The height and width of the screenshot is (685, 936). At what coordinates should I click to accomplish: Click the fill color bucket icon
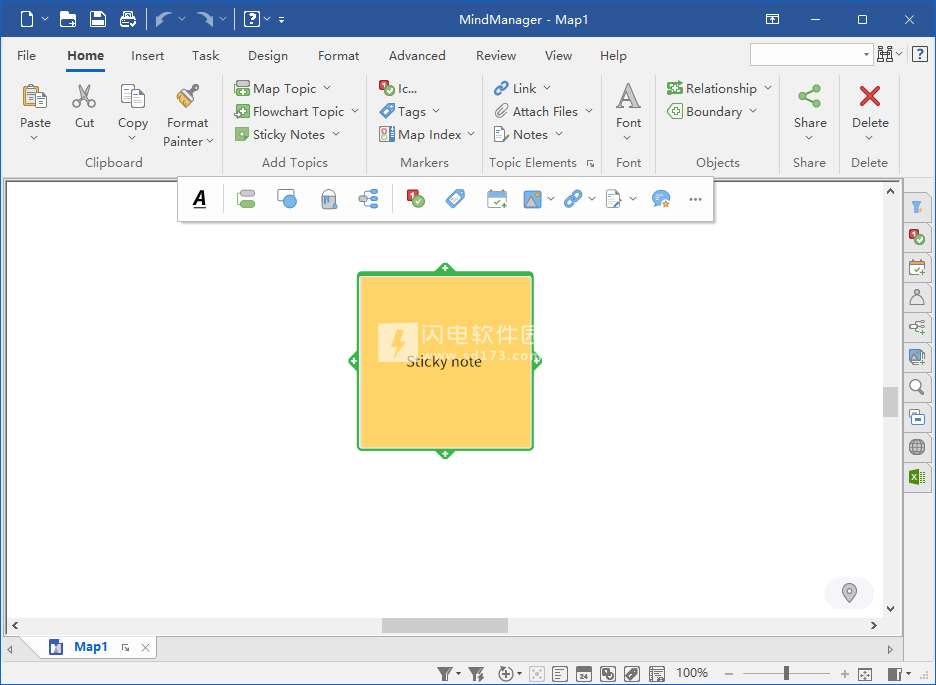[328, 199]
